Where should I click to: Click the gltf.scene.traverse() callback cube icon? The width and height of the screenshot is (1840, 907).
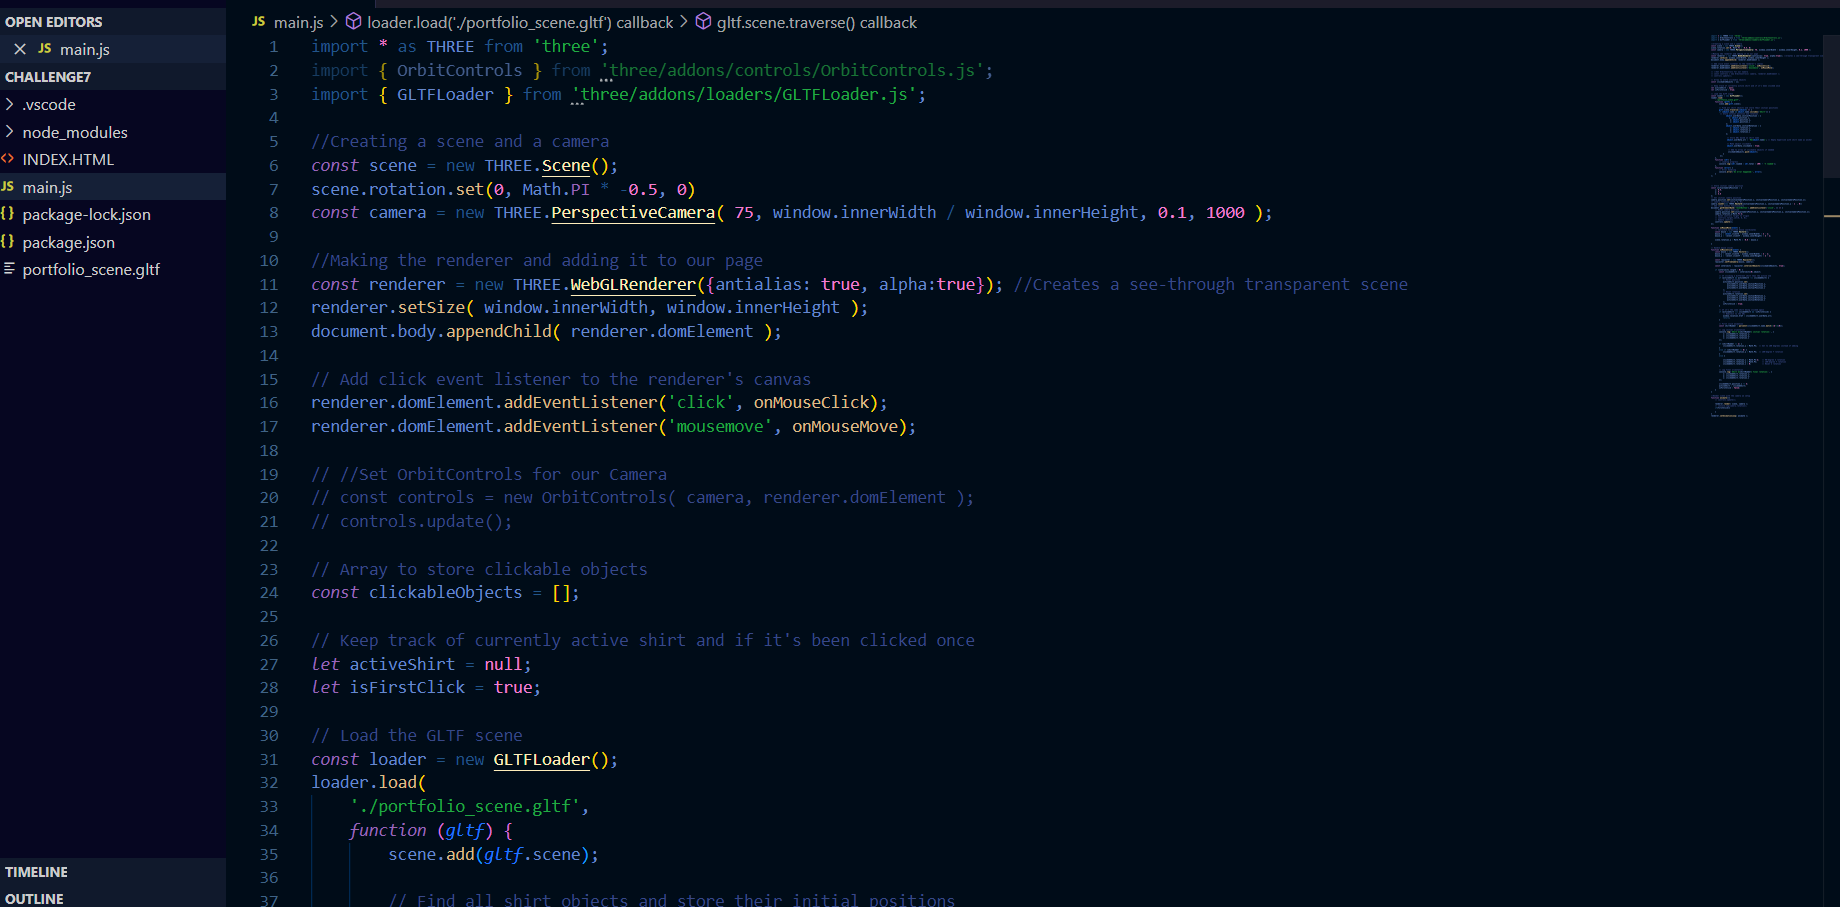(x=703, y=22)
